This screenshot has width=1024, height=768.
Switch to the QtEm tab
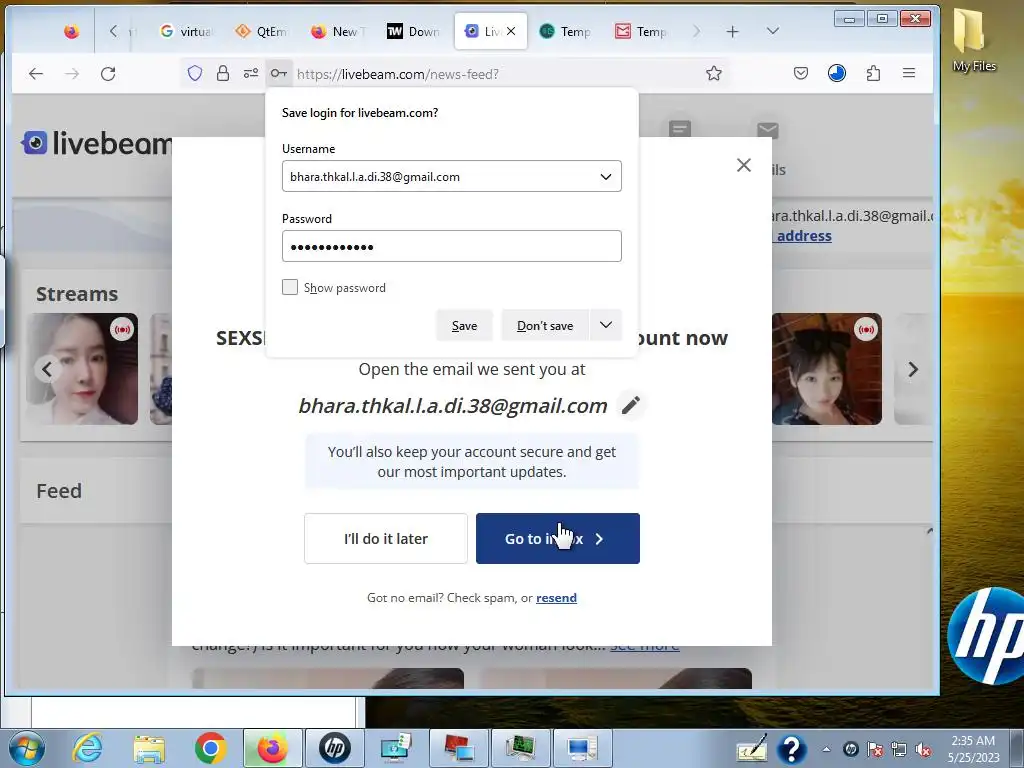pyautogui.click(x=261, y=31)
